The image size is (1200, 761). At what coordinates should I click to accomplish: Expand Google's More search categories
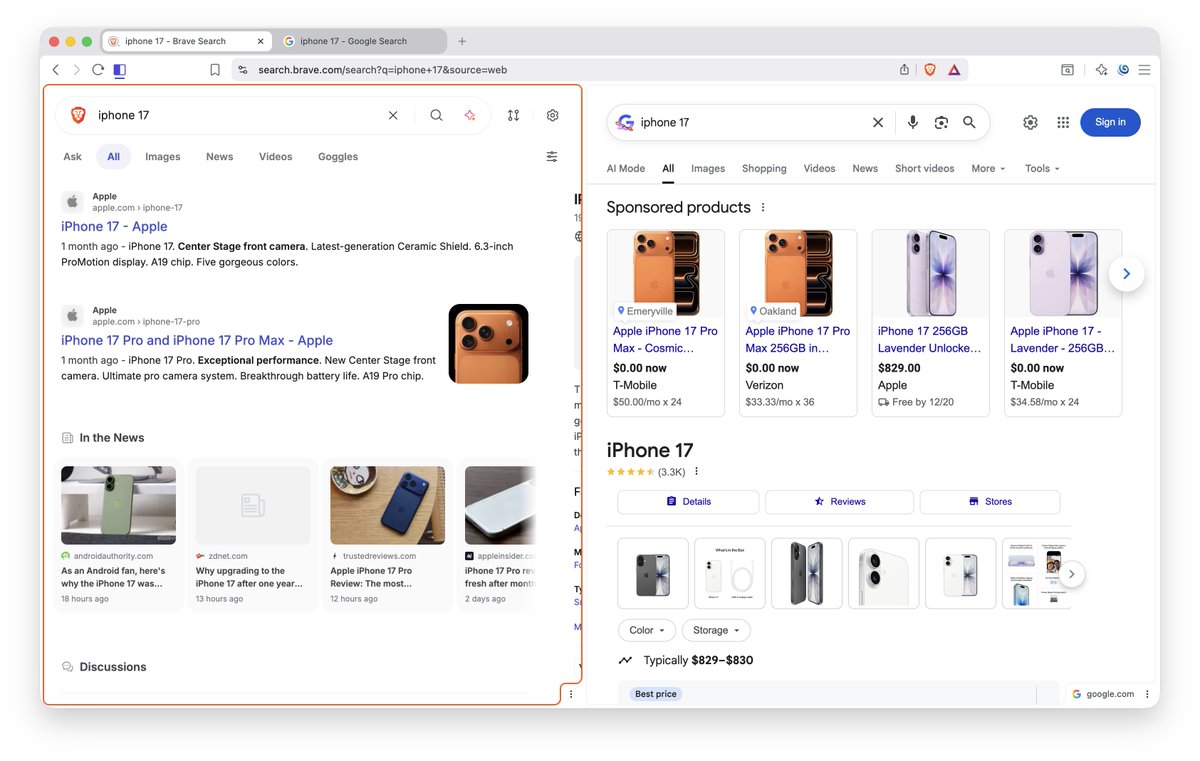click(988, 168)
